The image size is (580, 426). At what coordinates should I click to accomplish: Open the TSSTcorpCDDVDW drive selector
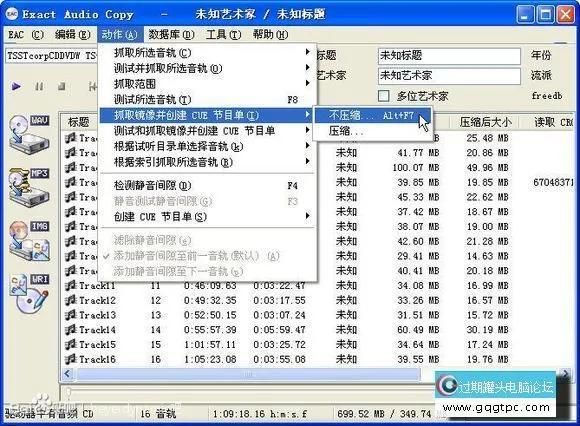52,56
